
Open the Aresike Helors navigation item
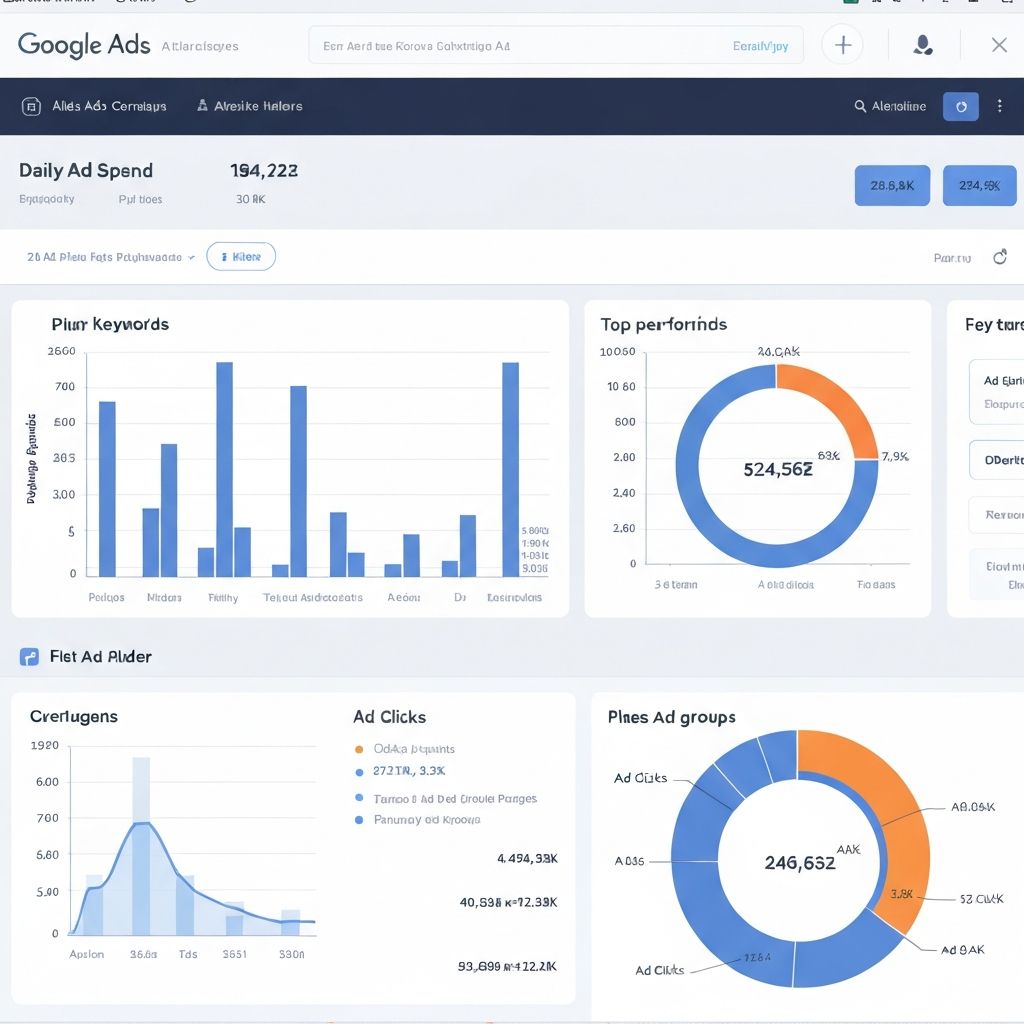pos(250,106)
